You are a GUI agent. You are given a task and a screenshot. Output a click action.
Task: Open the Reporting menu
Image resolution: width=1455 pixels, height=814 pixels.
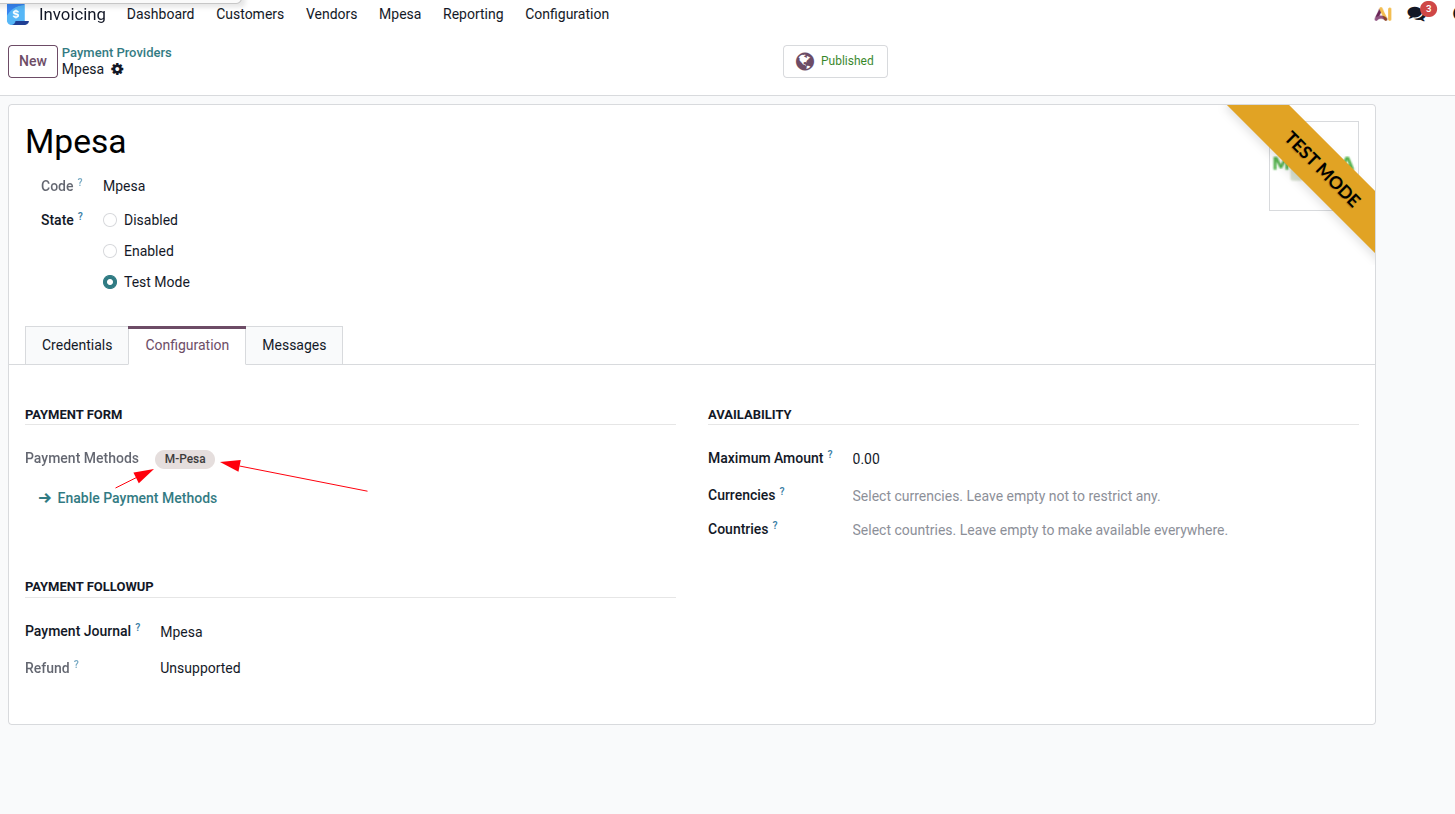pyautogui.click(x=473, y=14)
